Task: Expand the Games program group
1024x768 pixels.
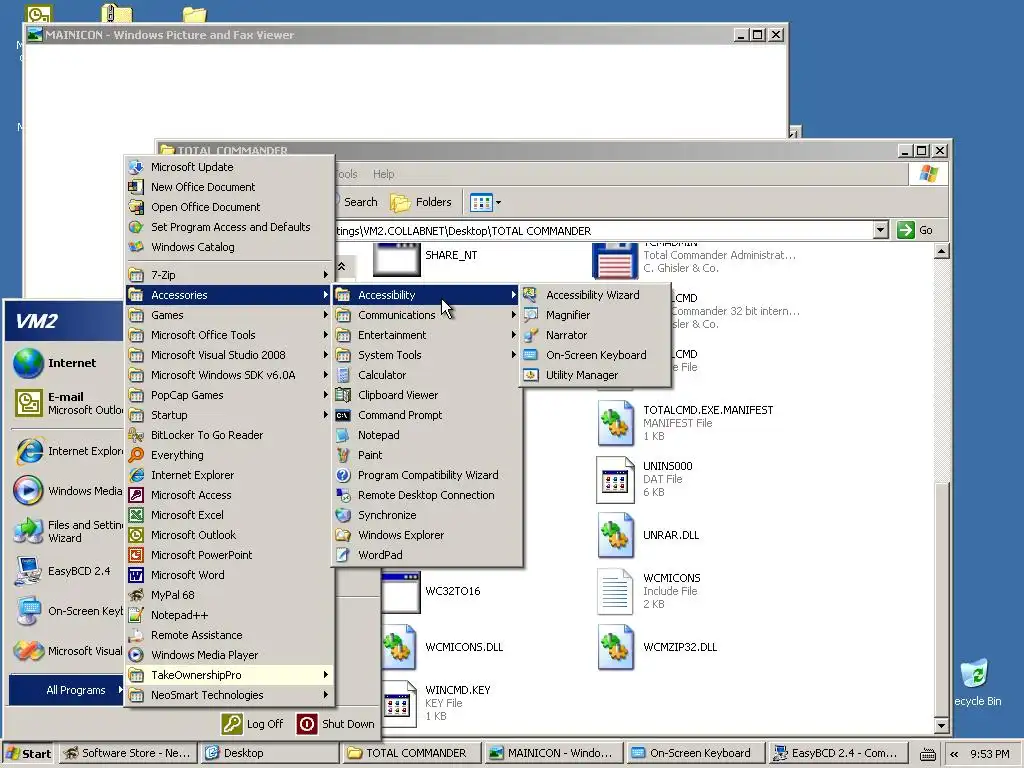Action: click(229, 315)
